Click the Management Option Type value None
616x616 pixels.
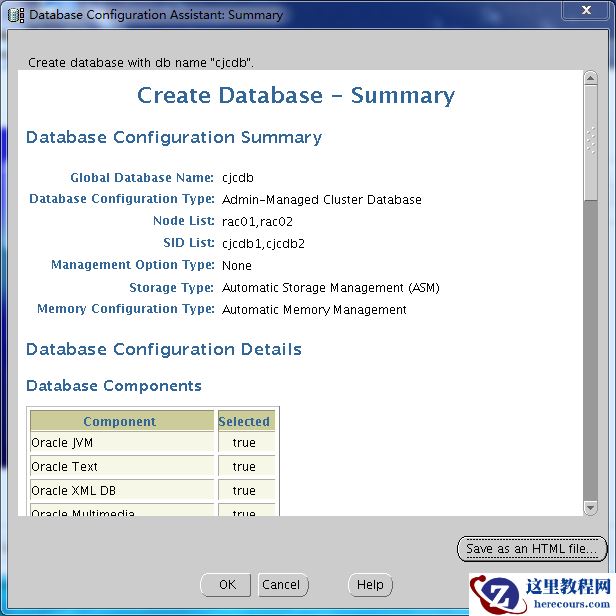236,266
